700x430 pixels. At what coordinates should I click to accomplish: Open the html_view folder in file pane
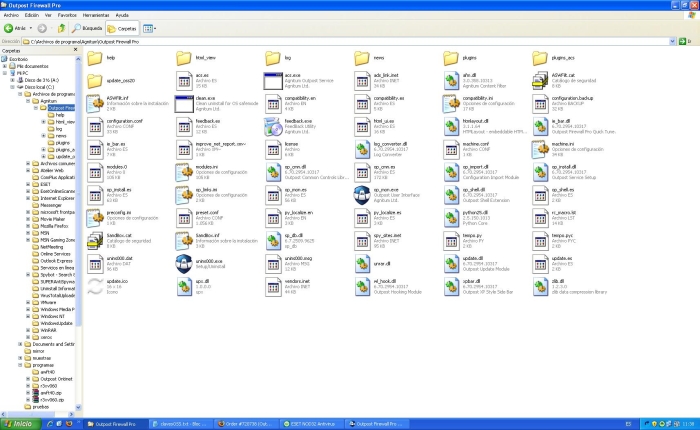coord(184,58)
